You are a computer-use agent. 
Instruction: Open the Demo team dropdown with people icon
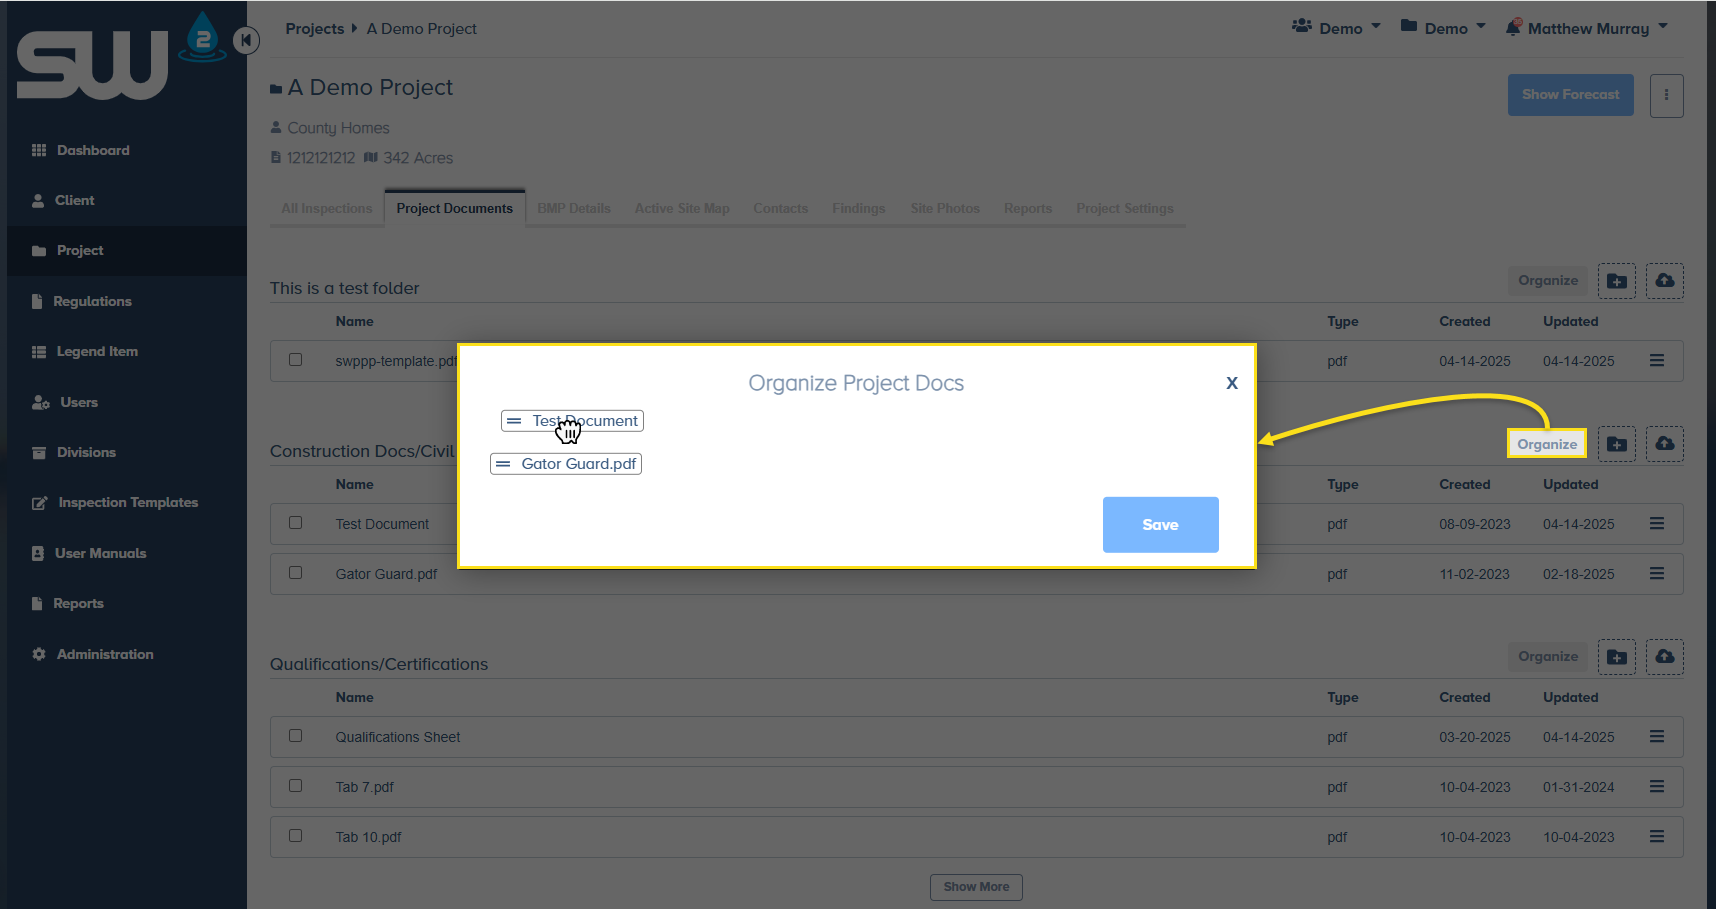pyautogui.click(x=1336, y=28)
